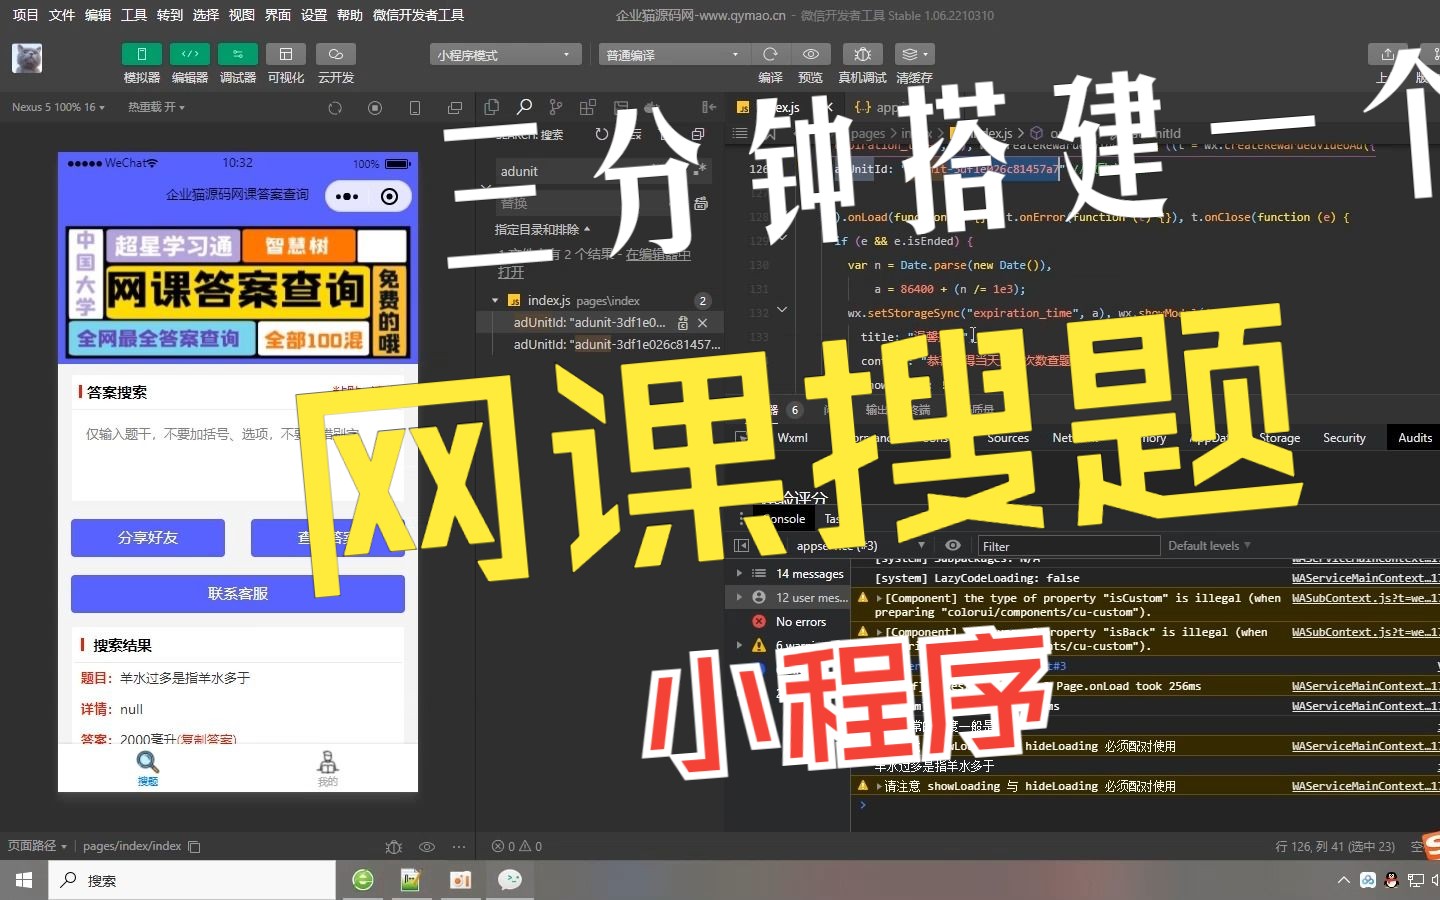The width and height of the screenshot is (1440, 900).
Task: Open the 文件 menu
Action: 62,15
